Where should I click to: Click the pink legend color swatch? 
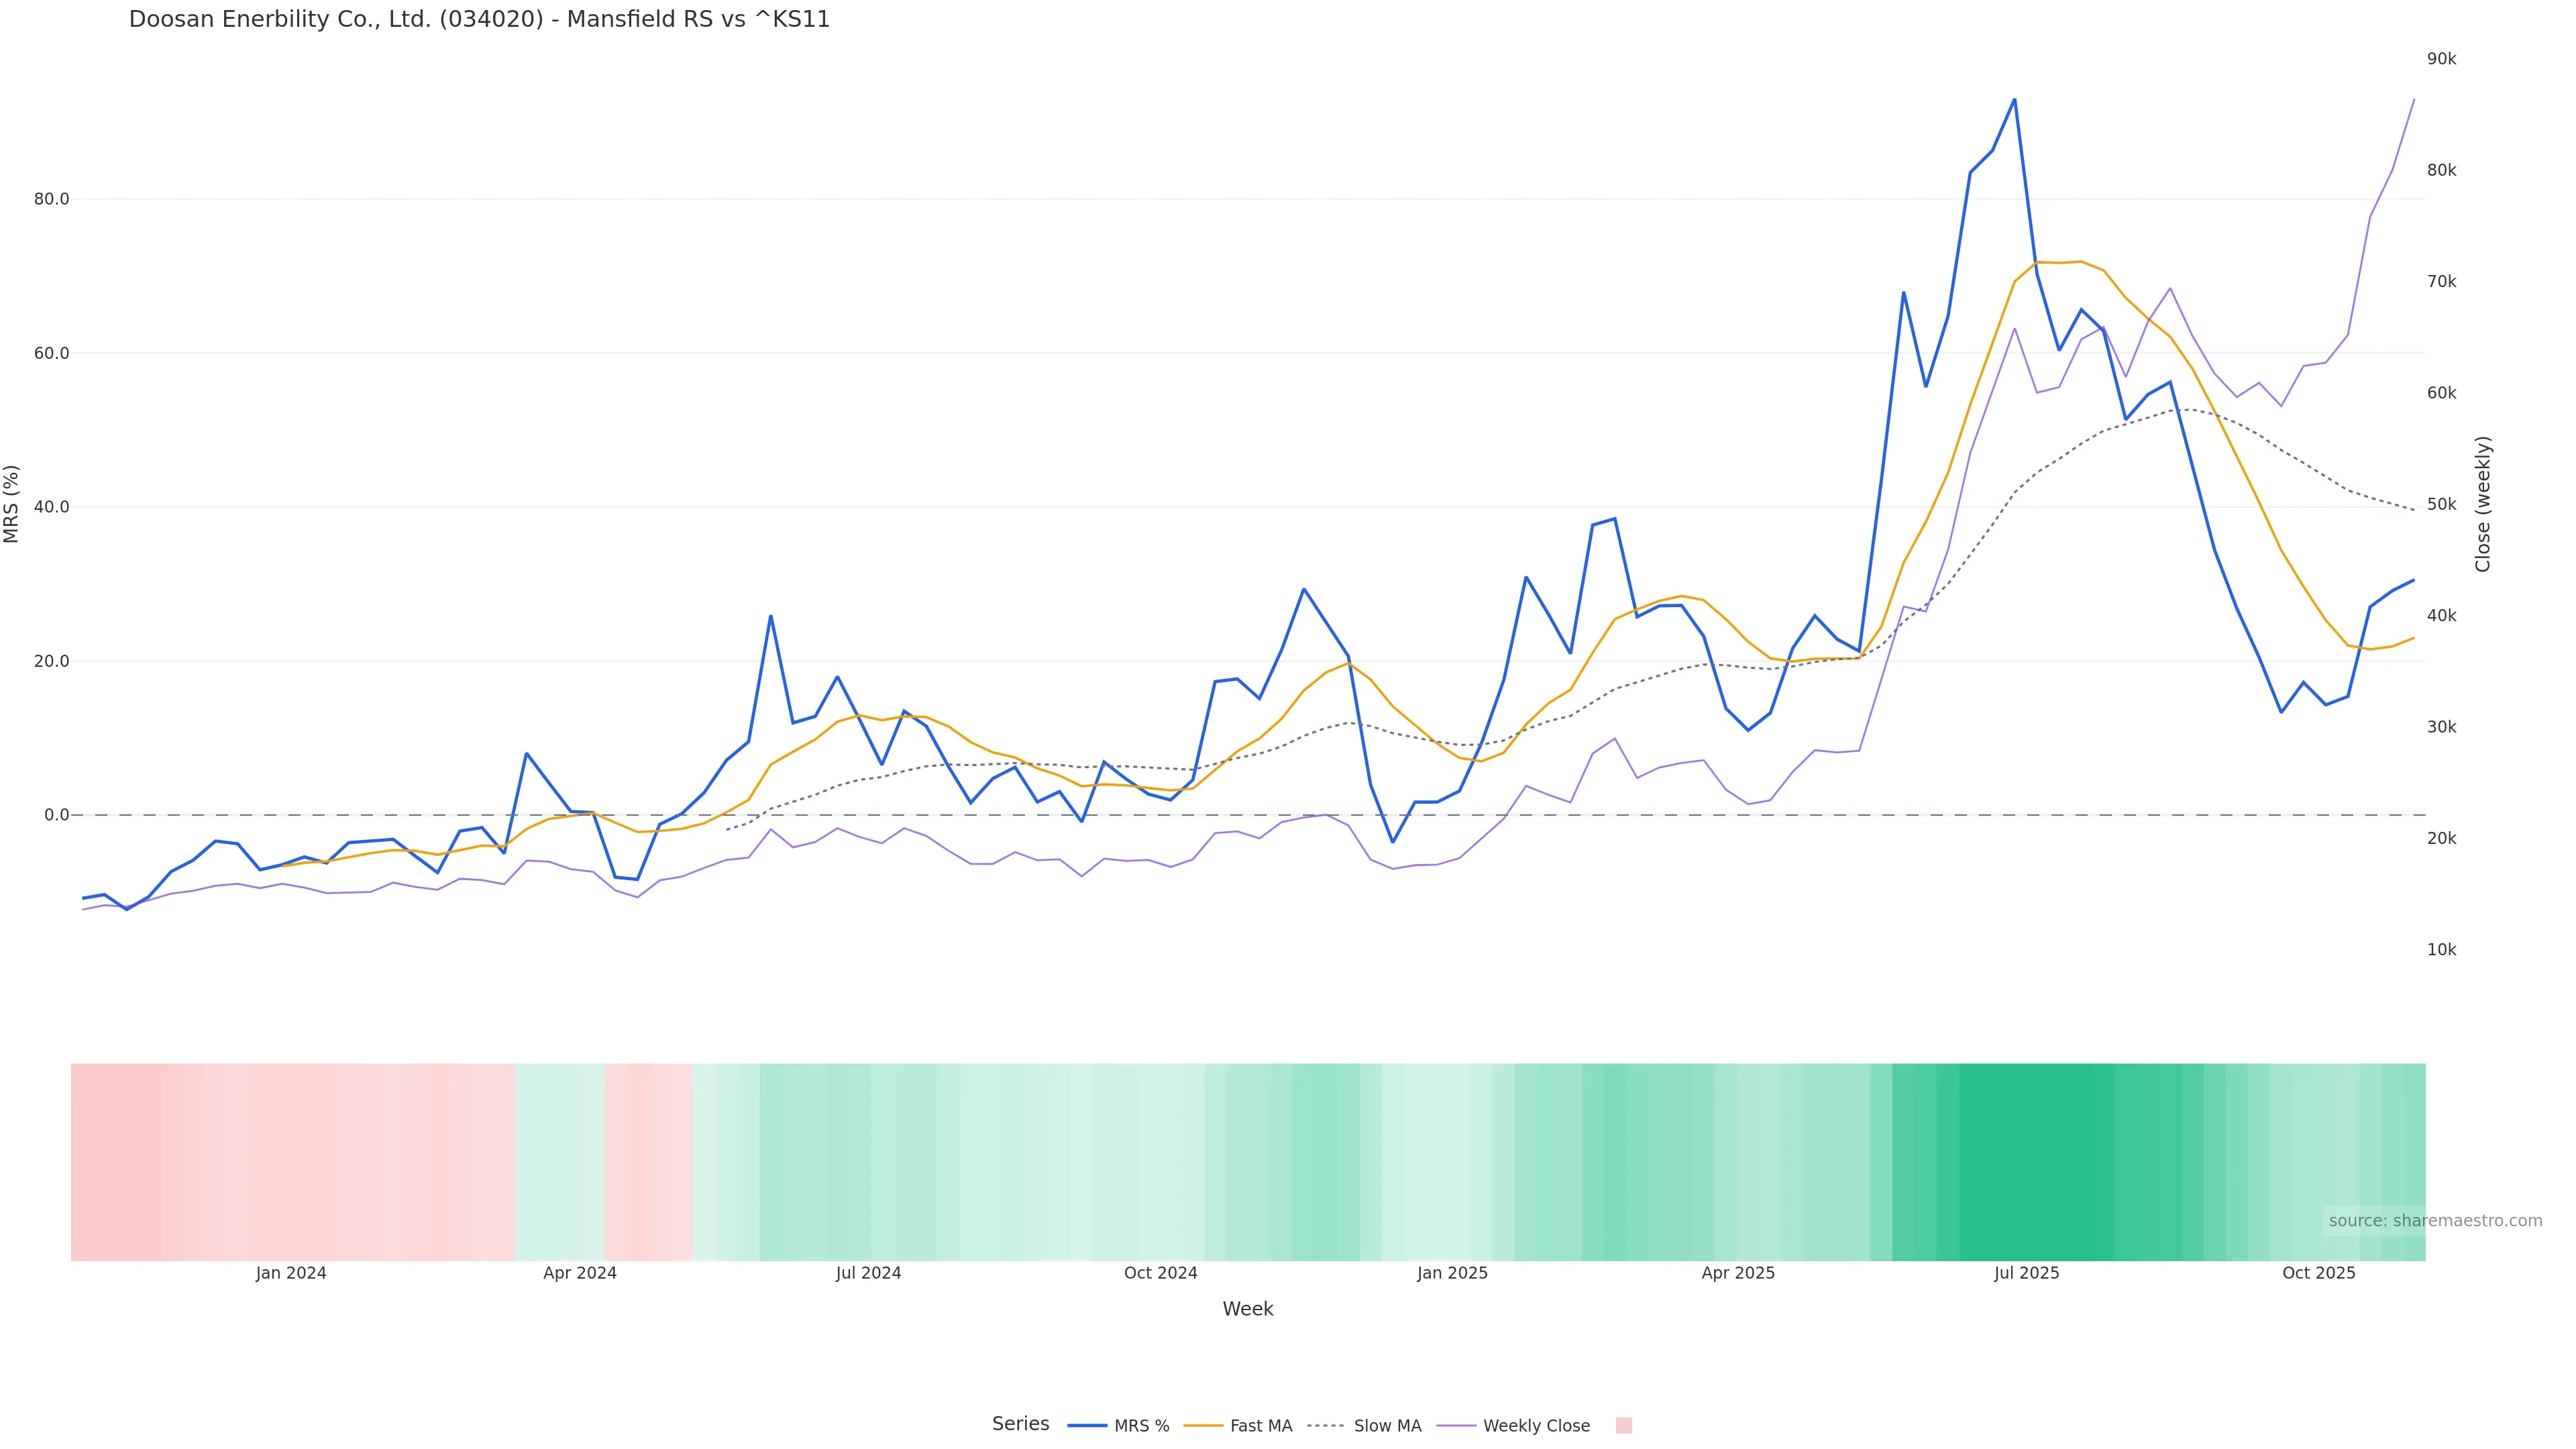coord(1623,1426)
